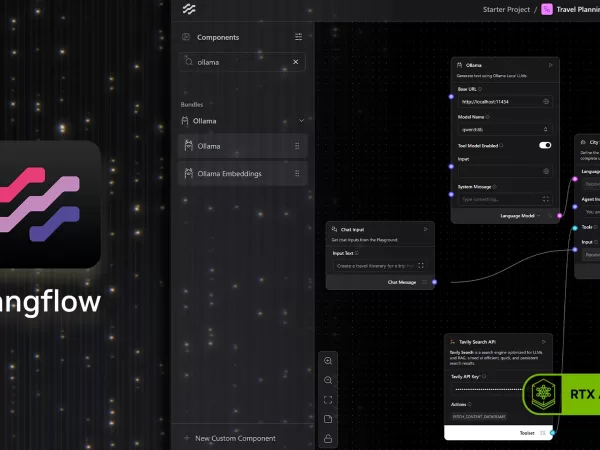Open component filter settings icon
This screenshot has height=450, width=600.
pyautogui.click(x=297, y=37)
